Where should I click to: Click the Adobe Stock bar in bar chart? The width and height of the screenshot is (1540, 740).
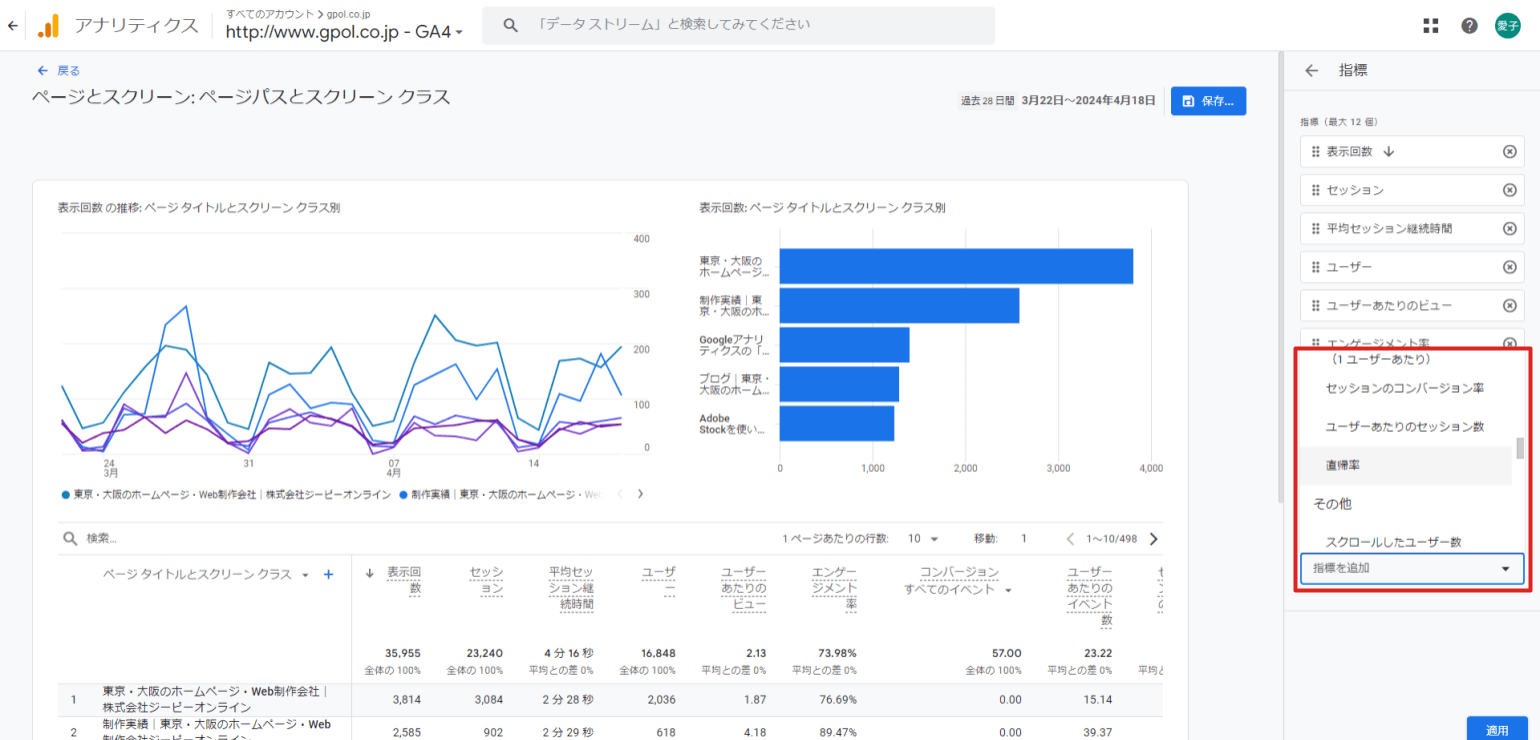point(837,423)
